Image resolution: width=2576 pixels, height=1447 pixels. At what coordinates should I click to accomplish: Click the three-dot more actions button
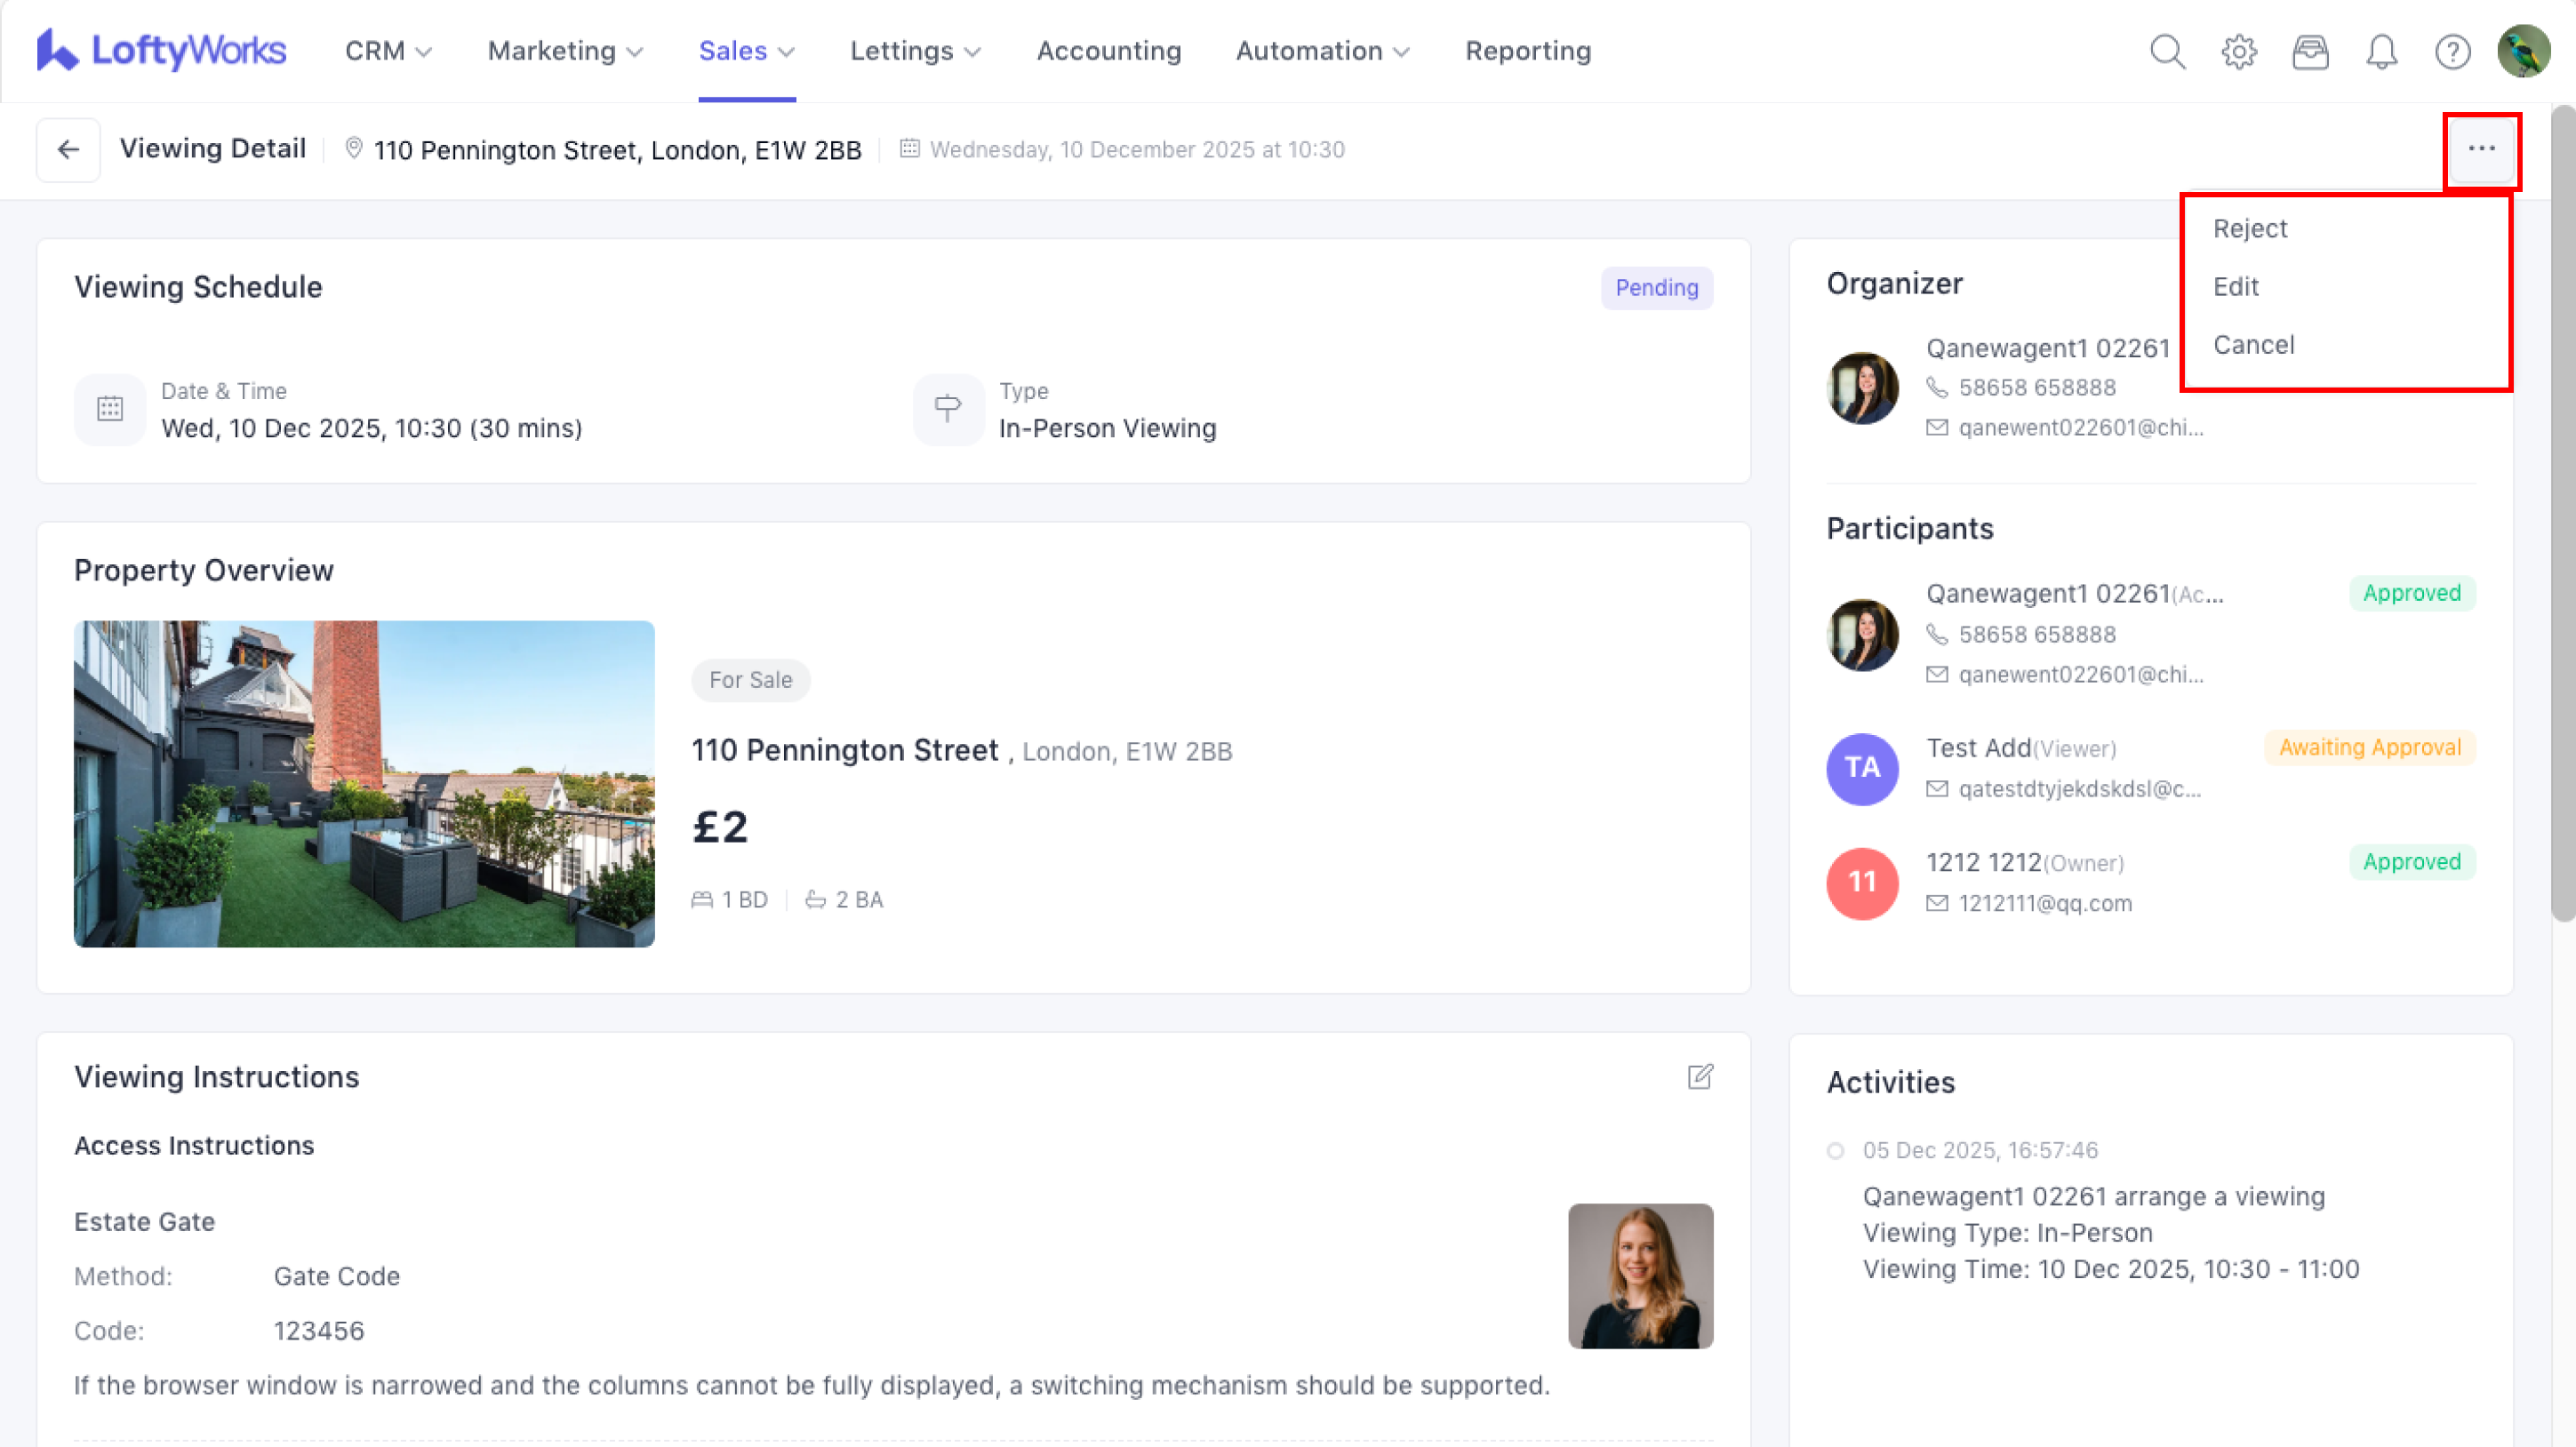(x=2481, y=150)
